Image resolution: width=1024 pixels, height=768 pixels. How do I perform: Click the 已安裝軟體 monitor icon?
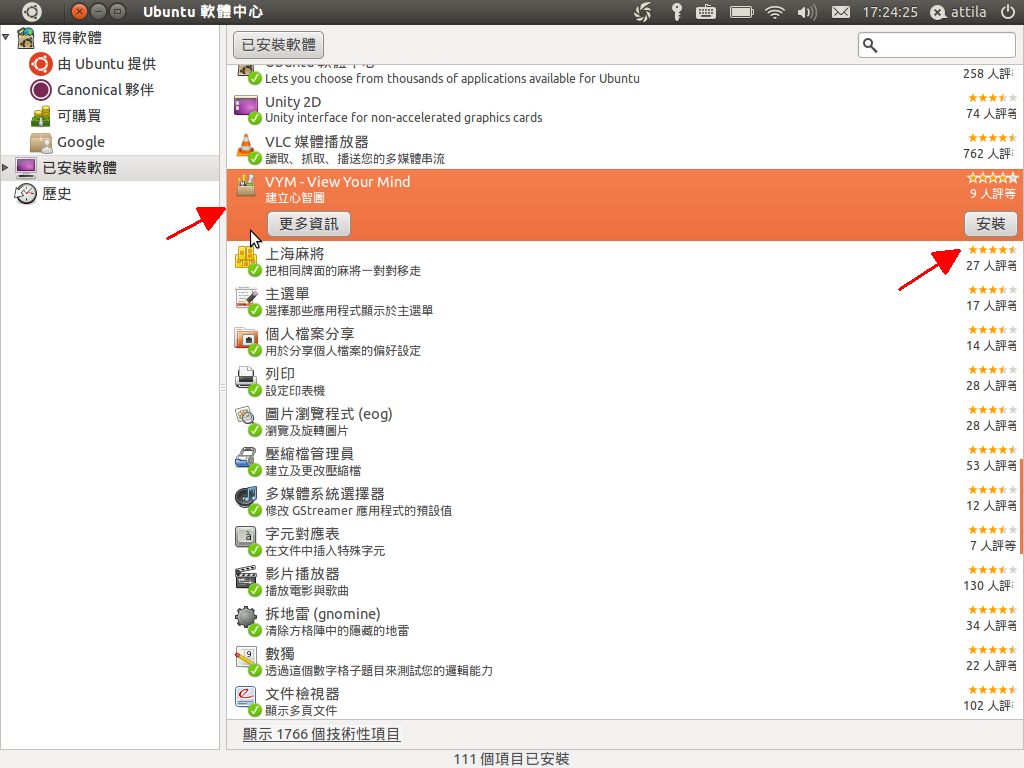coord(25,168)
